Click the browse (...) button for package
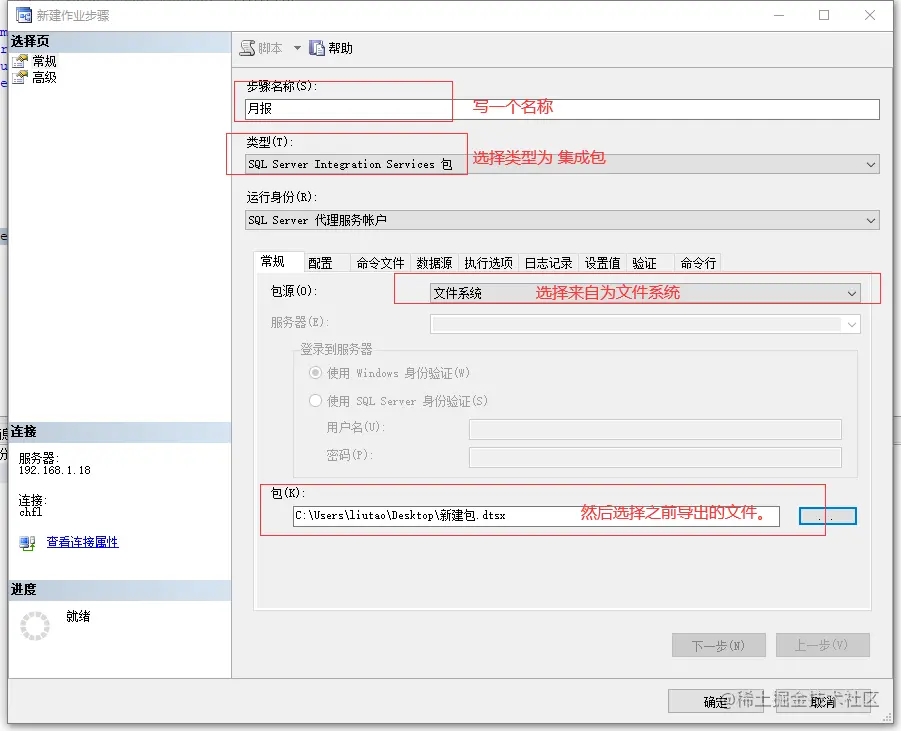 click(x=827, y=516)
